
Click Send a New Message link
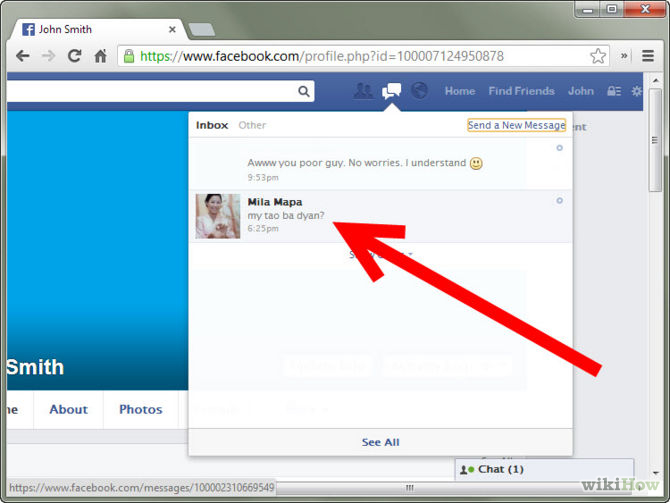516,125
